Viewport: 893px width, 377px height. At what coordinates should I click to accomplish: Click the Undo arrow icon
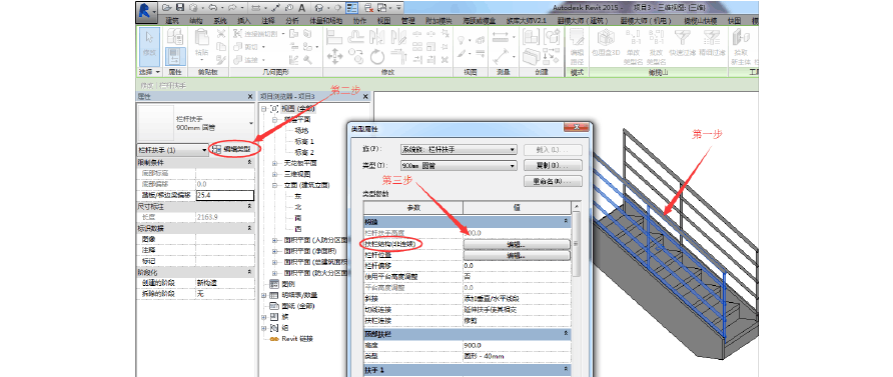tap(214, 8)
